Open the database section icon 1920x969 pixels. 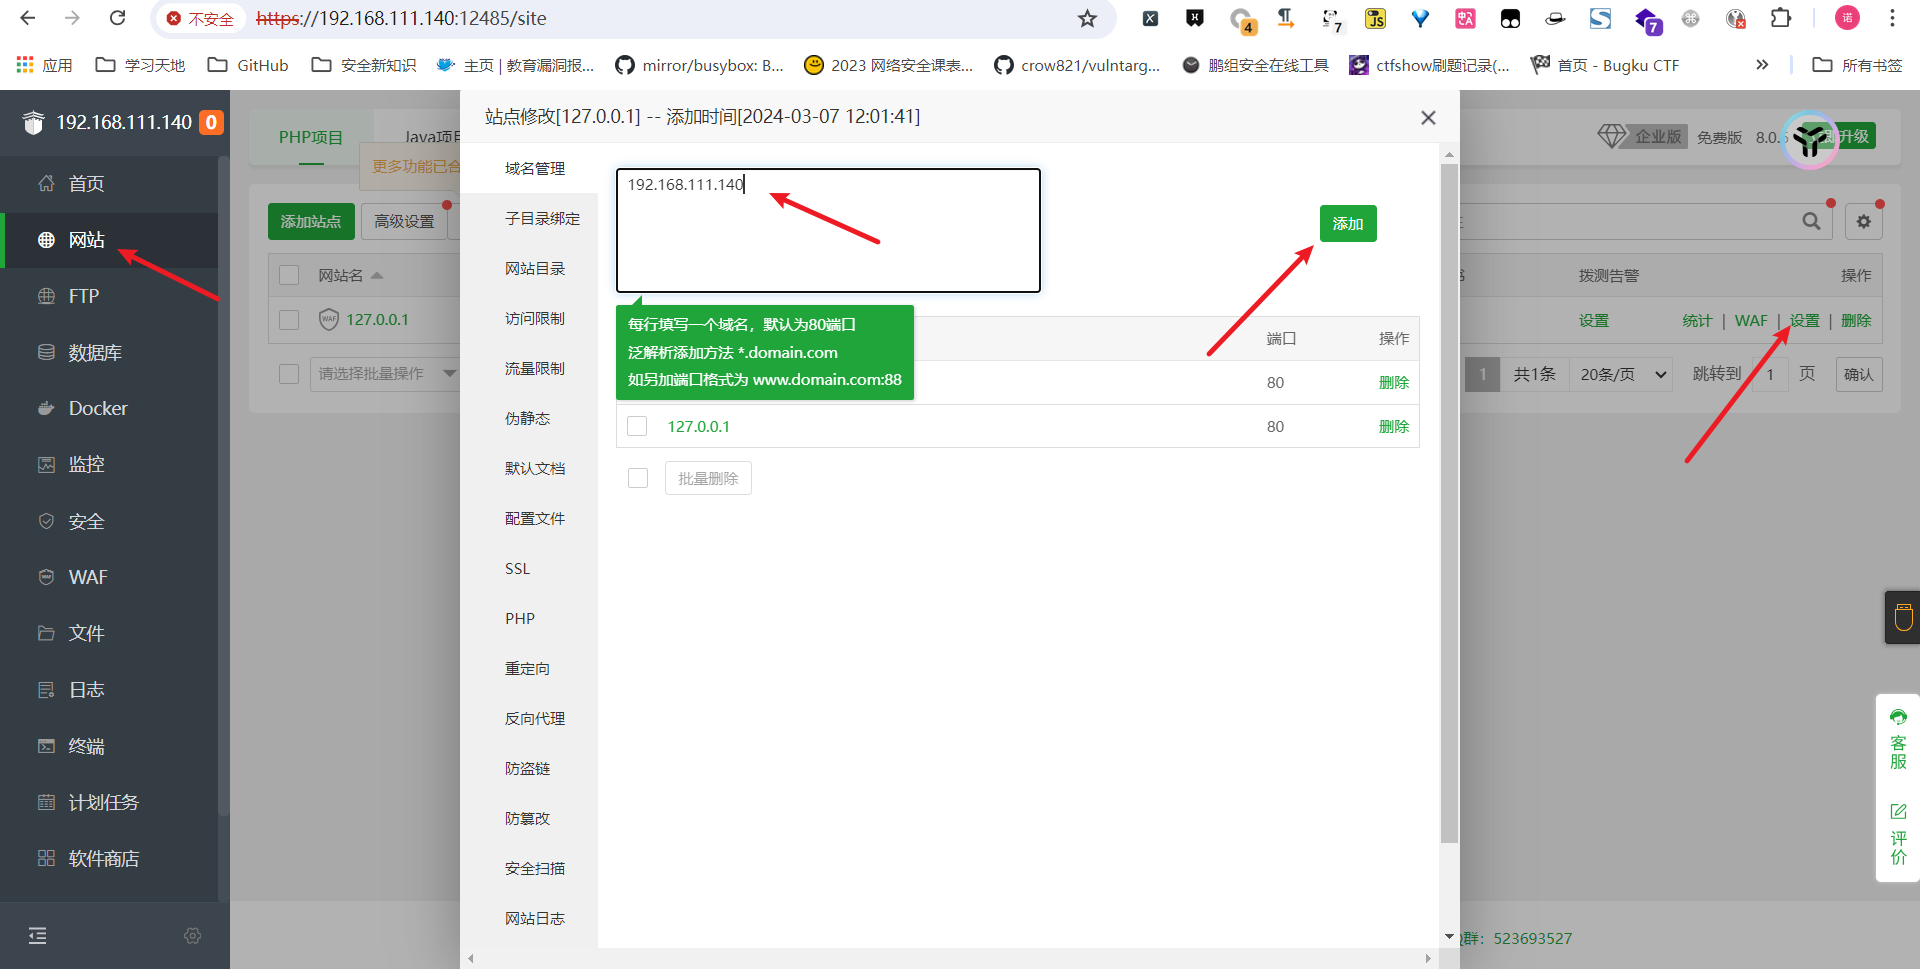[46, 352]
